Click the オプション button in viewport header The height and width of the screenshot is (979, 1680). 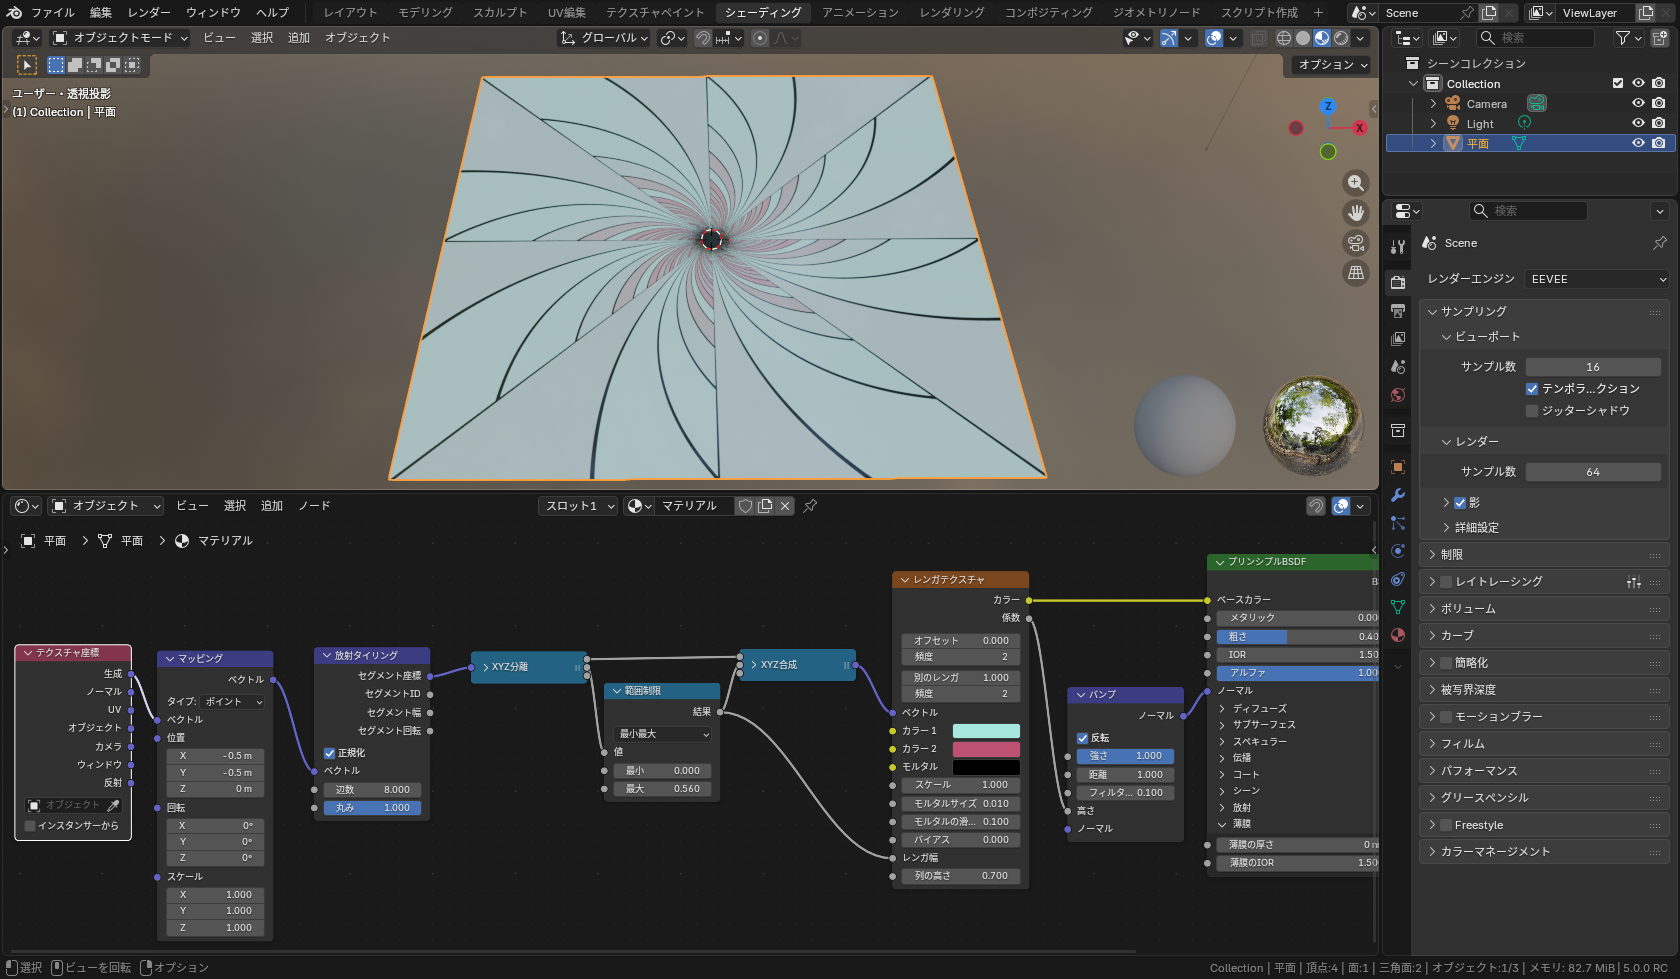click(x=1332, y=65)
